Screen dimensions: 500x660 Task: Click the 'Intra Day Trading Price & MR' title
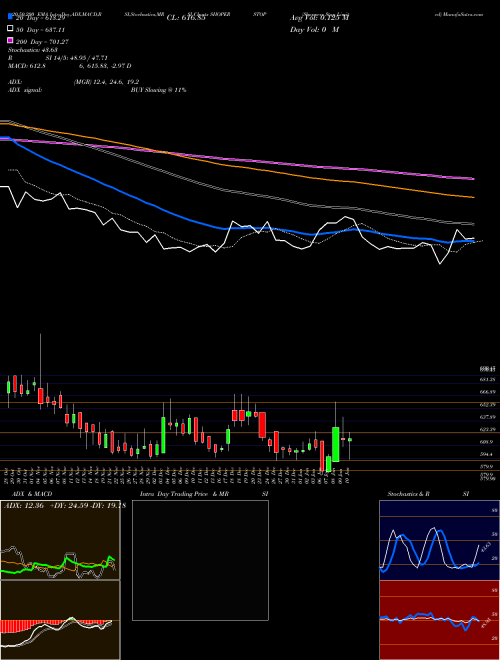(184, 494)
